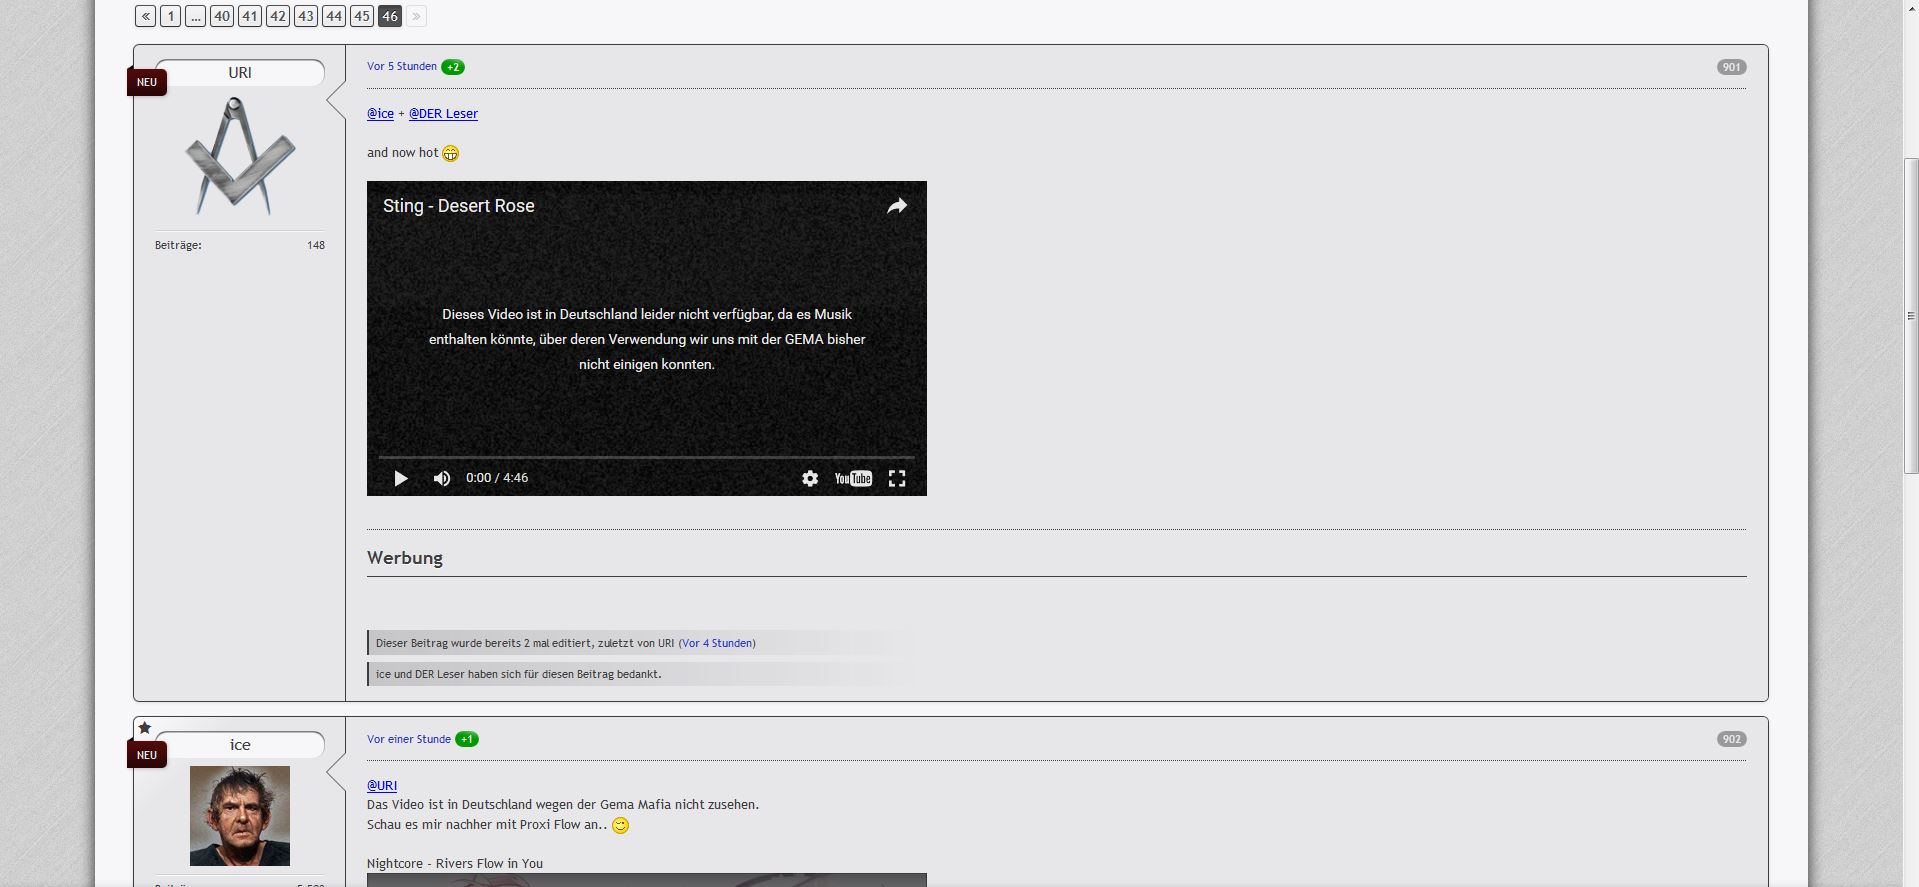Click 'Das Video ist in Deutschland' sentence
This screenshot has height=887, width=1919.
click(563, 805)
